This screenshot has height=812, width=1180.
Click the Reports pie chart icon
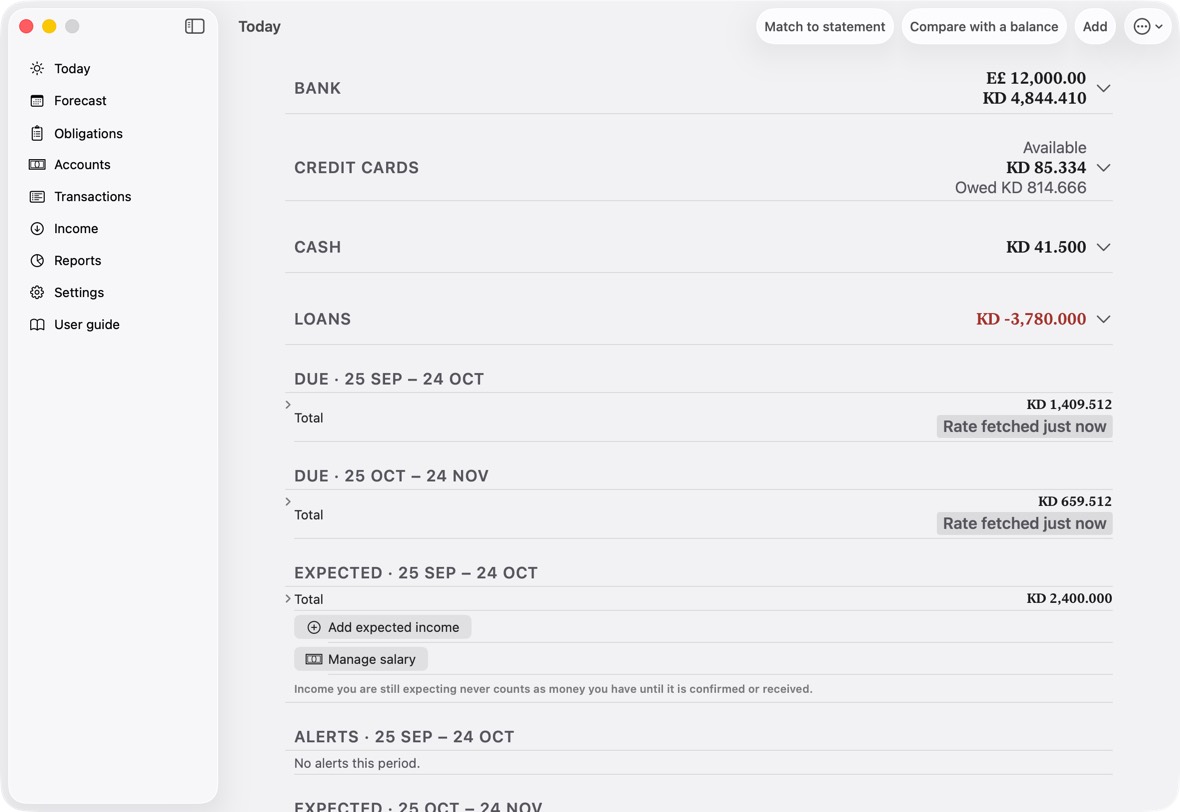[x=37, y=260]
